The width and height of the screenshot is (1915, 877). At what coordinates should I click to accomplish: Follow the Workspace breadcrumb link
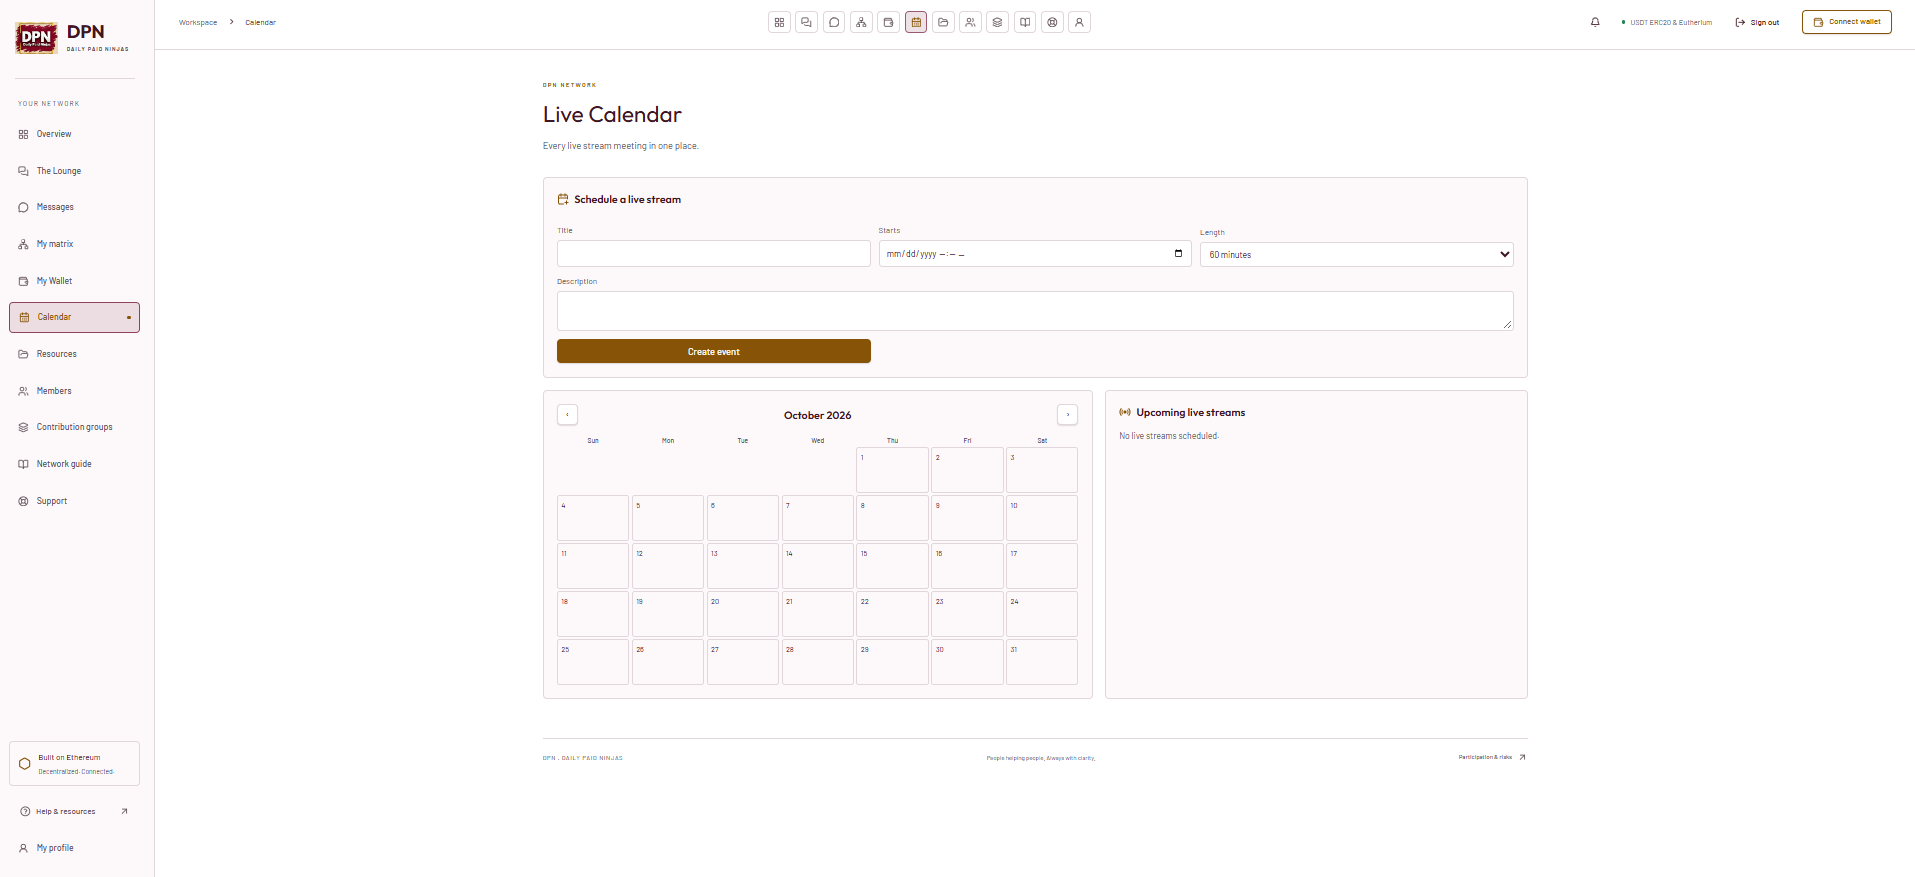[198, 22]
